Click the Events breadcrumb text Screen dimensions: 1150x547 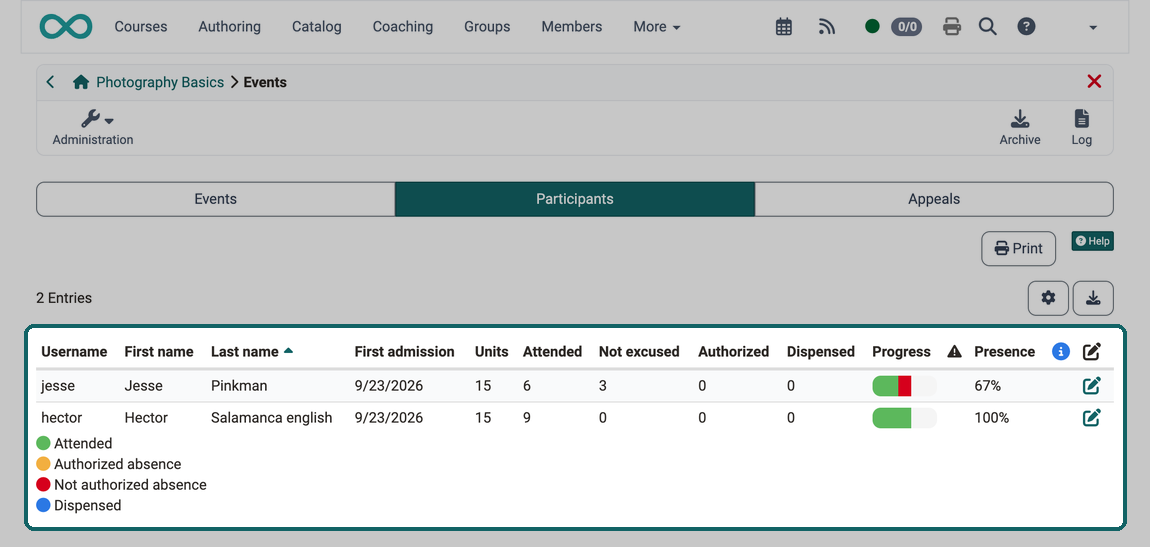click(x=265, y=82)
